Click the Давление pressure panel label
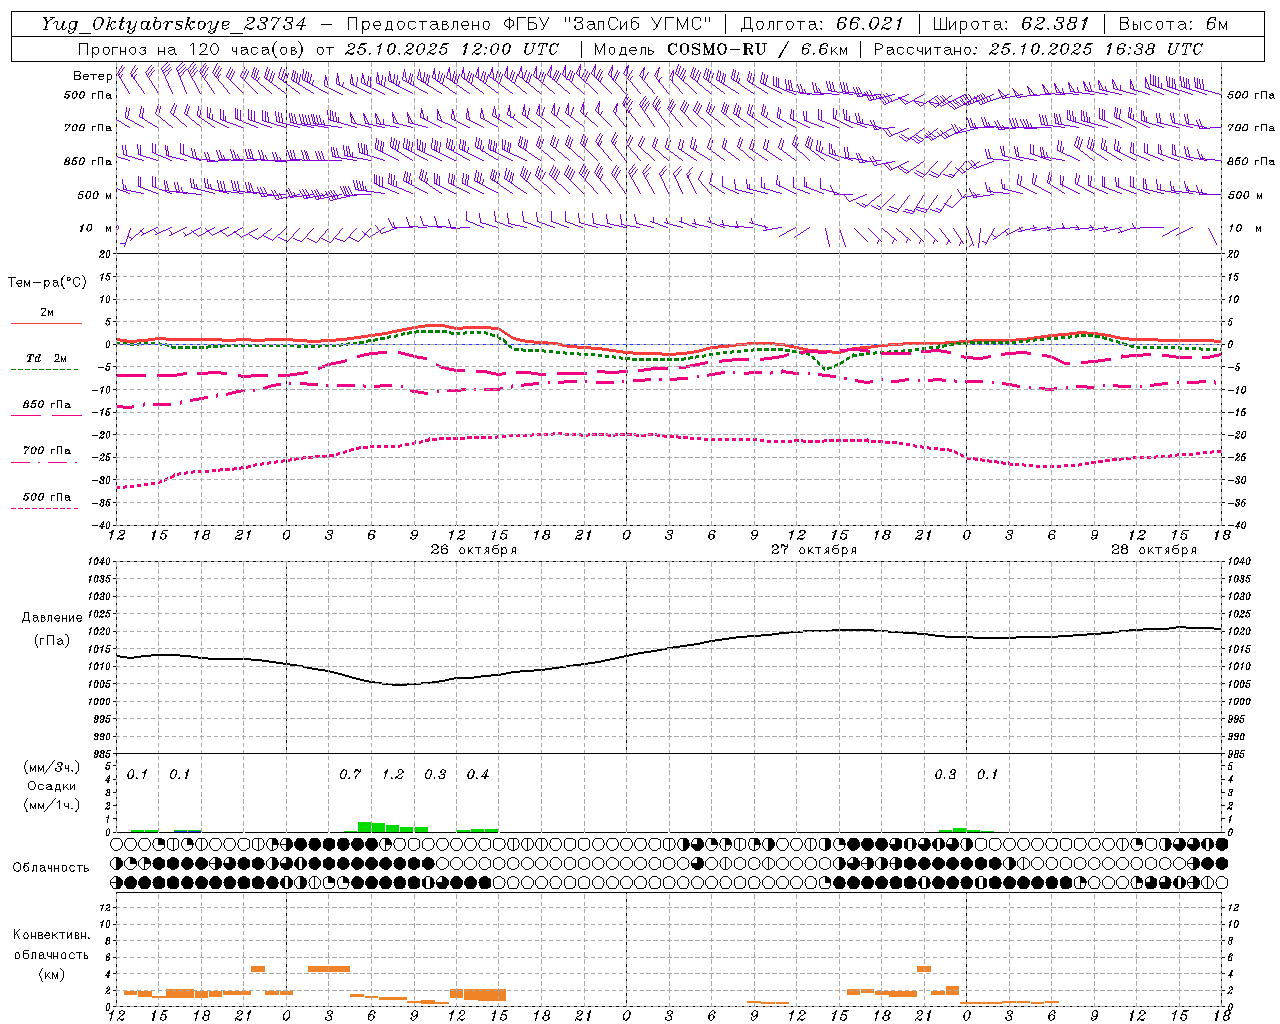 [x=50, y=618]
